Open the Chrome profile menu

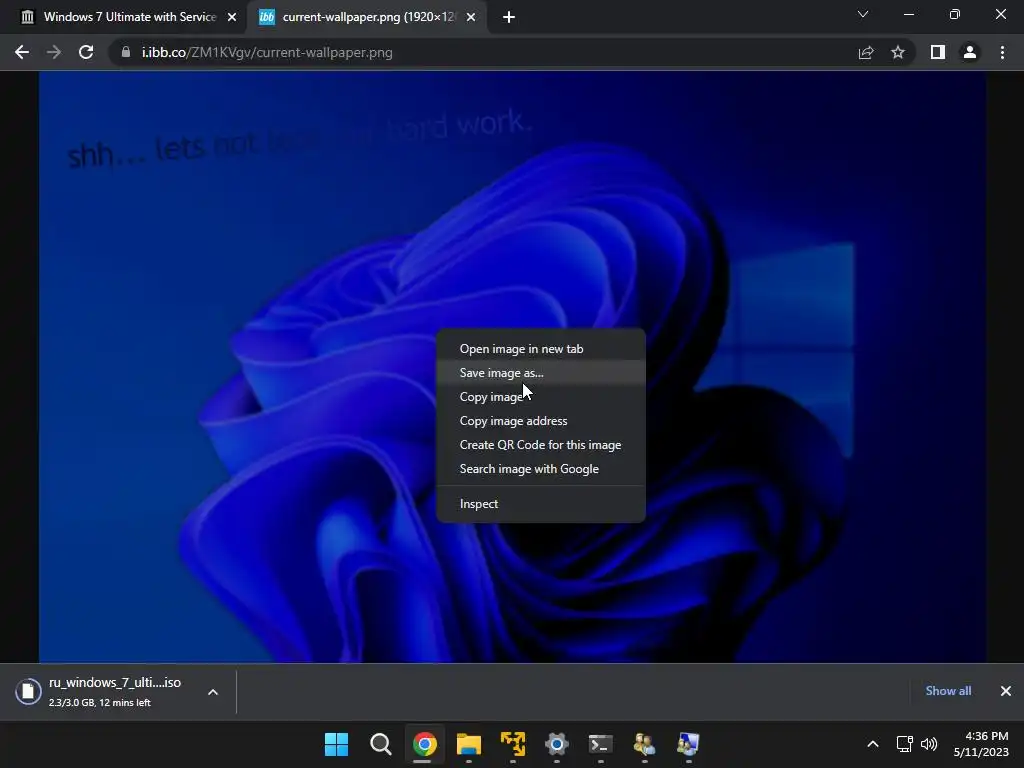970,52
